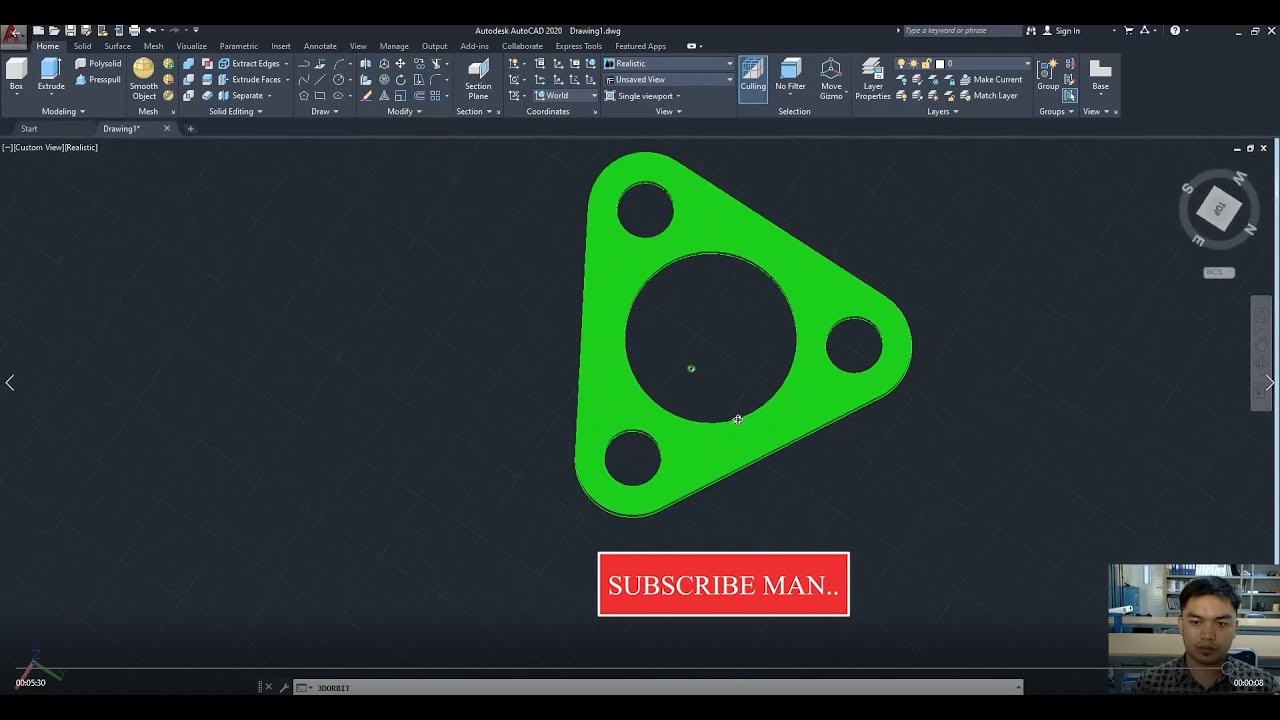Go to the Express Tools tab
The image size is (1280, 720).
coord(579,46)
